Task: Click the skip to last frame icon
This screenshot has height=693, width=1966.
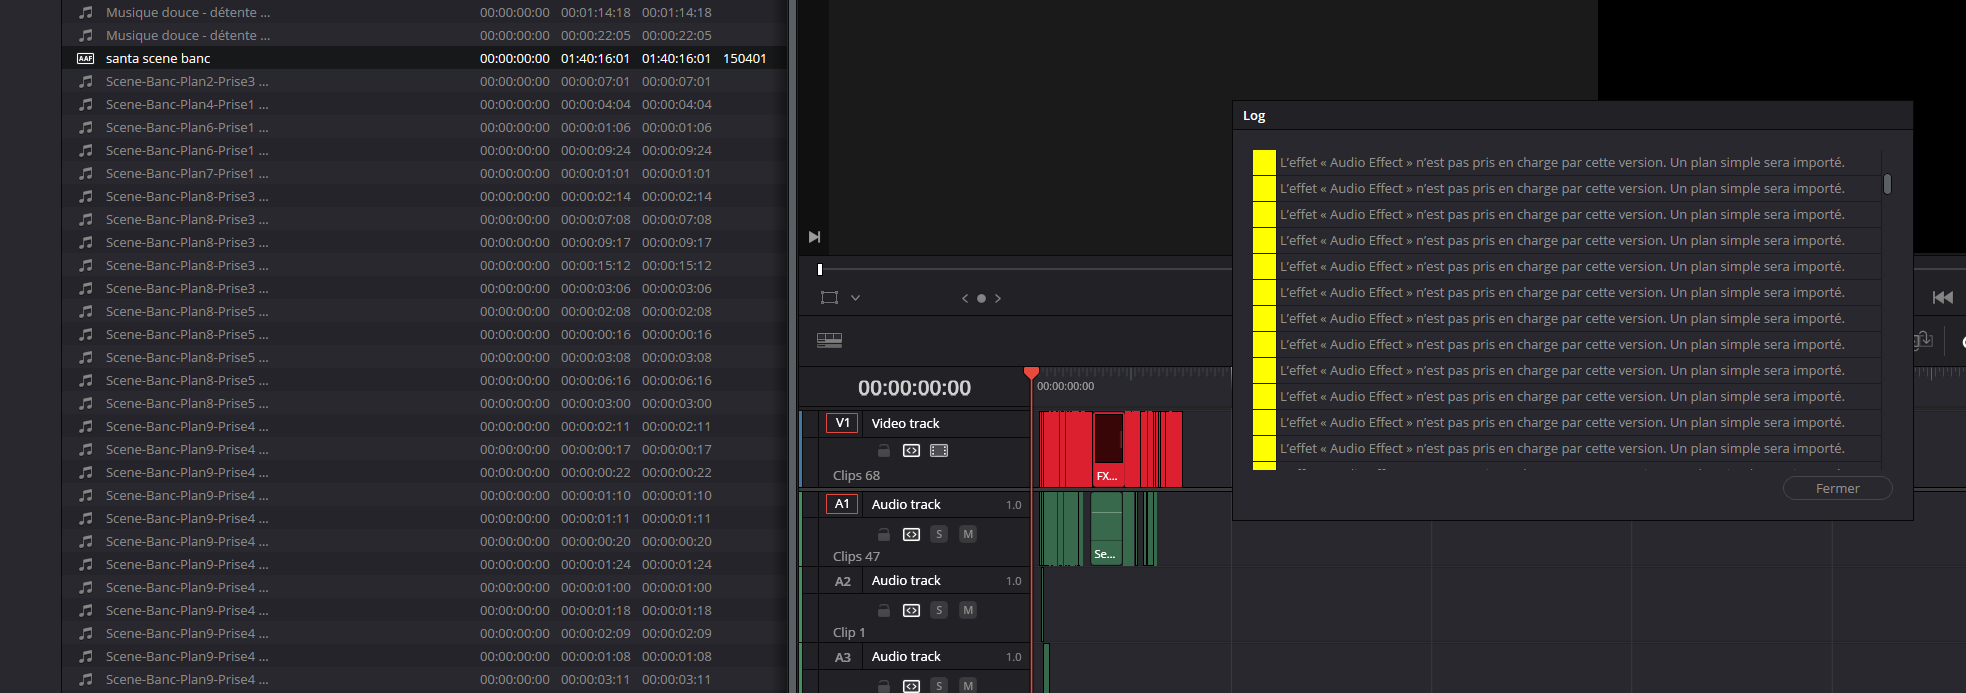Action: pyautogui.click(x=814, y=237)
